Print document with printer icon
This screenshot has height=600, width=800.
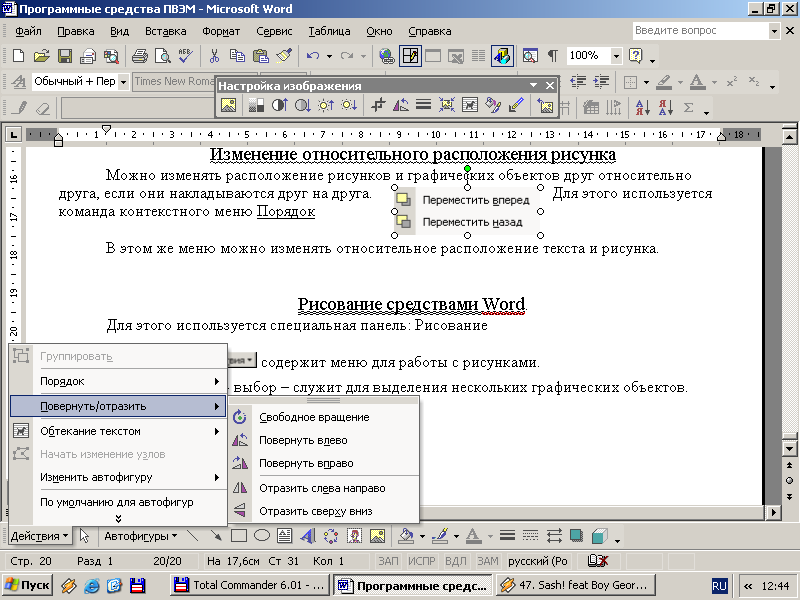pos(139,56)
